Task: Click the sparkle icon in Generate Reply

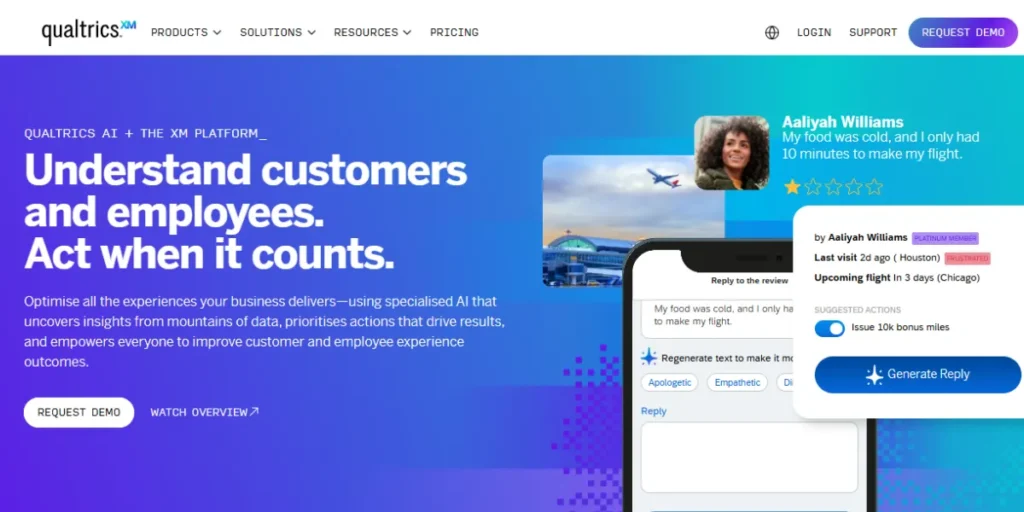Action: coord(874,374)
